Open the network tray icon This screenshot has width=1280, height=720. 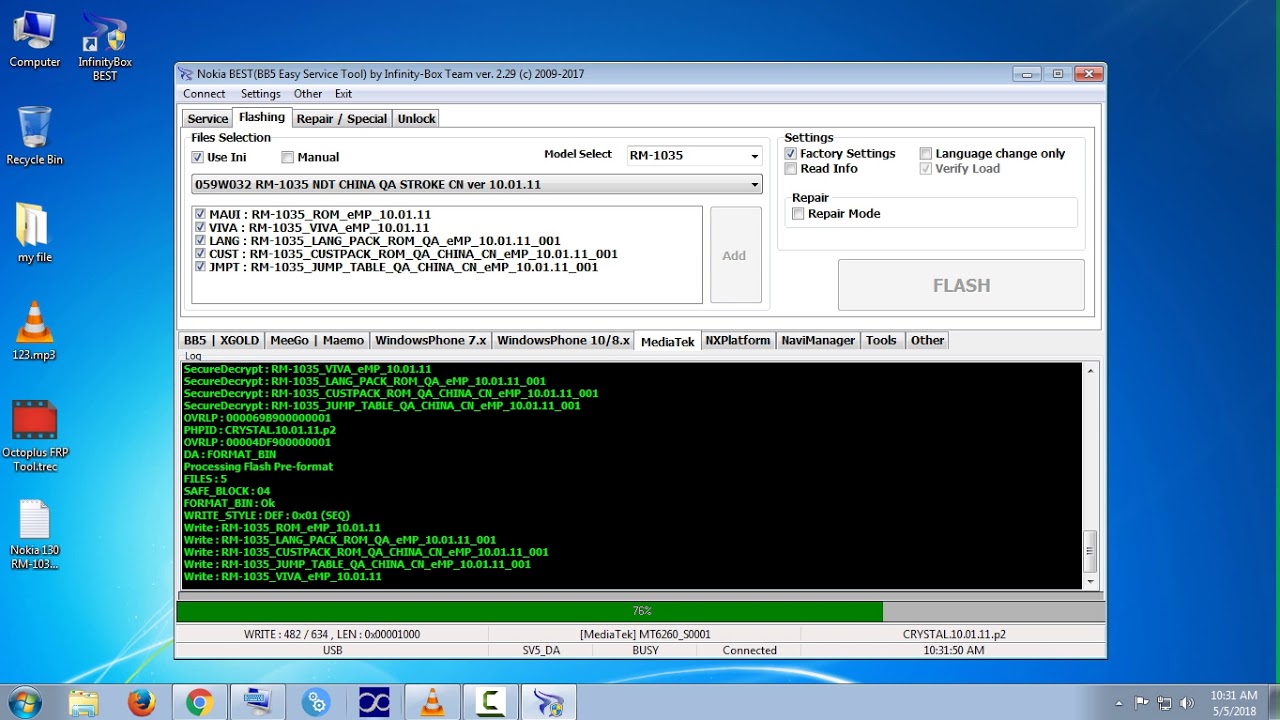[1164, 703]
